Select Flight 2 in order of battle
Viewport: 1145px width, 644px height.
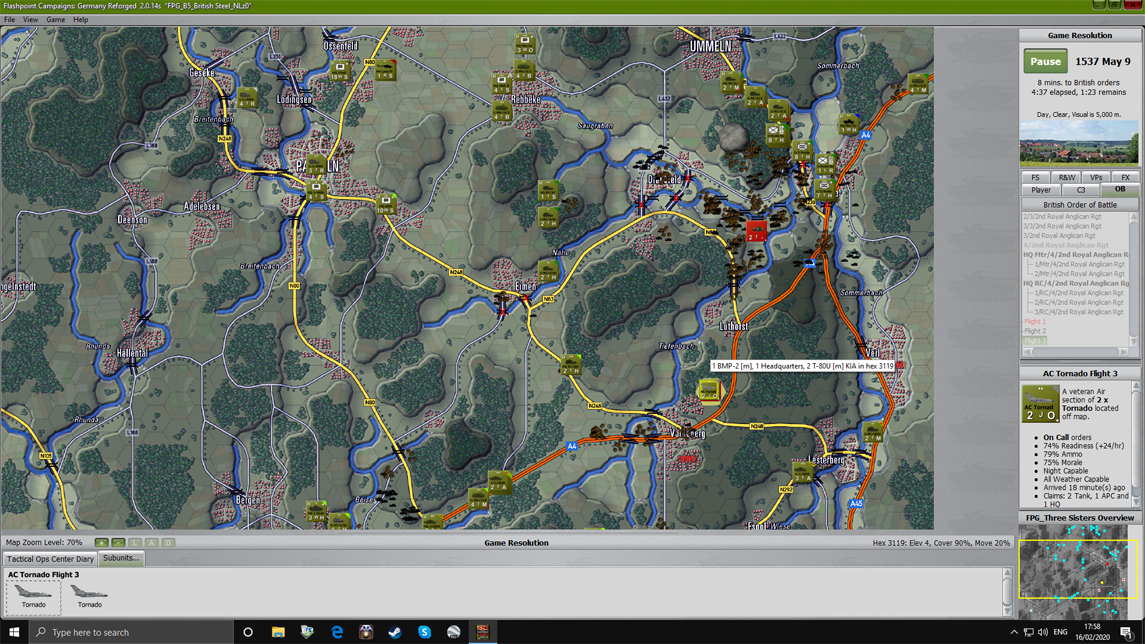click(1035, 331)
